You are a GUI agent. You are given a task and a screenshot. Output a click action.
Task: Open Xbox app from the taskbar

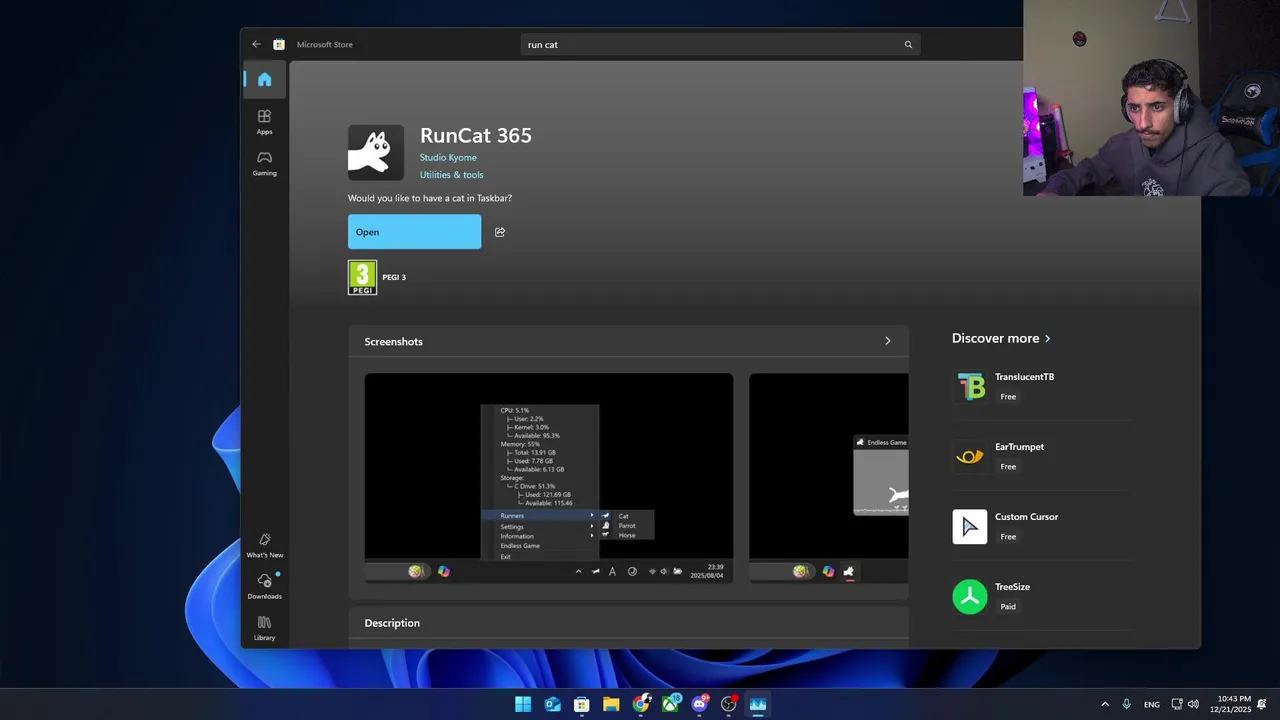coord(670,704)
